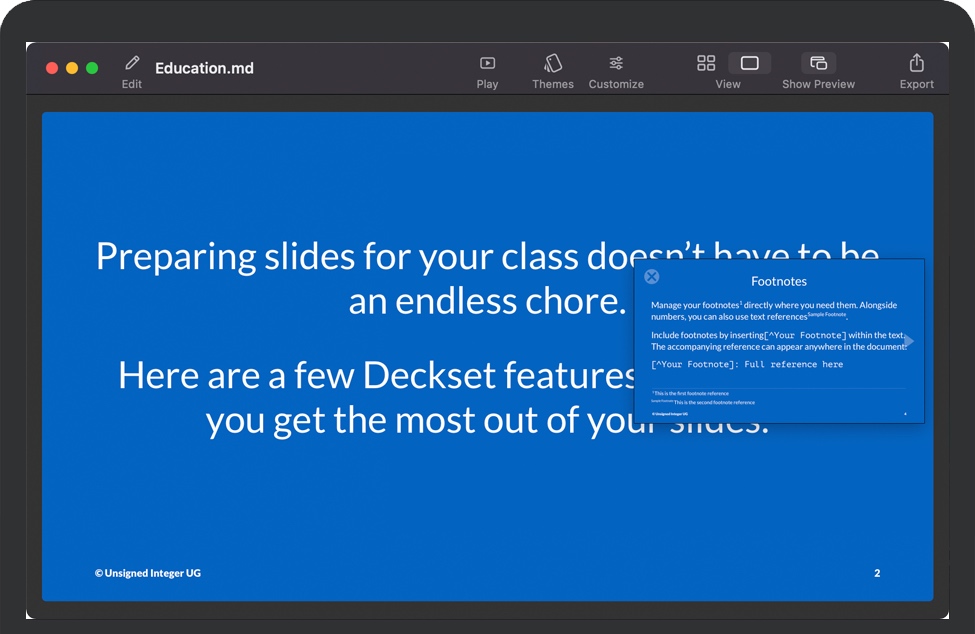975x634 pixels.
Task: Click the green full-screen window button
Action: 92,68
